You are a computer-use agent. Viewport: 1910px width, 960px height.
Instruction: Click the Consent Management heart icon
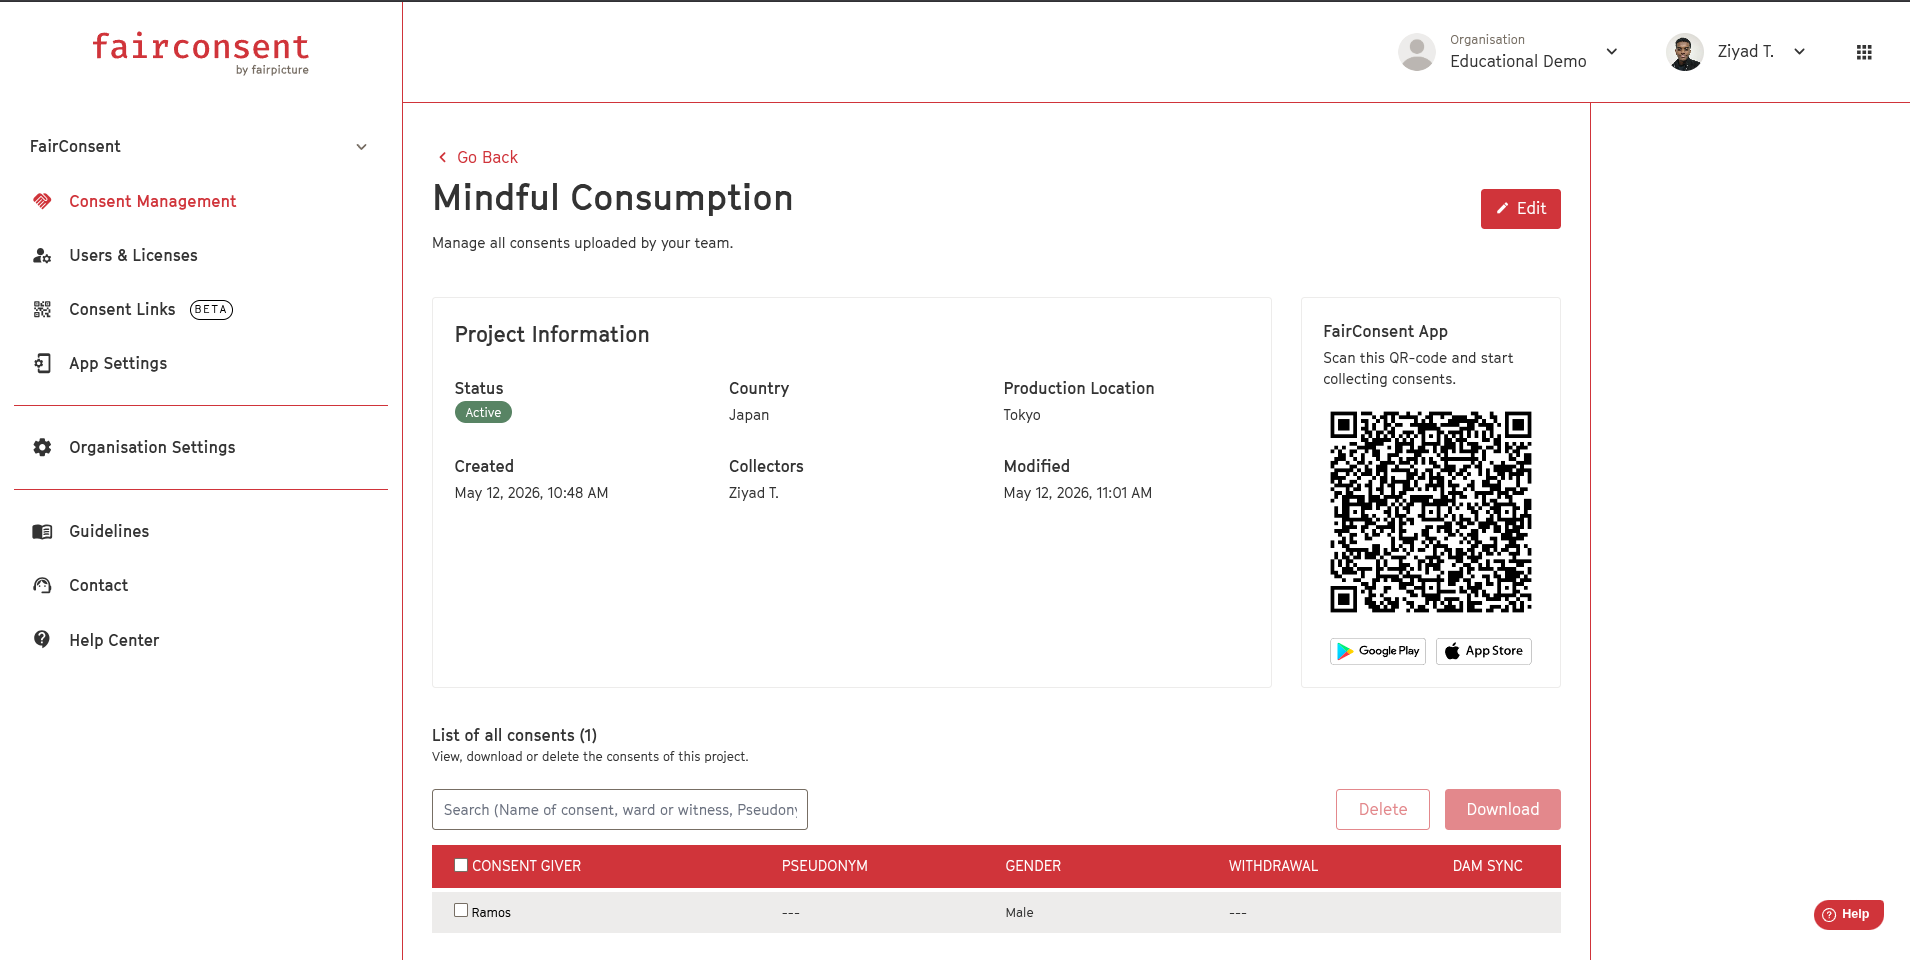pos(42,201)
